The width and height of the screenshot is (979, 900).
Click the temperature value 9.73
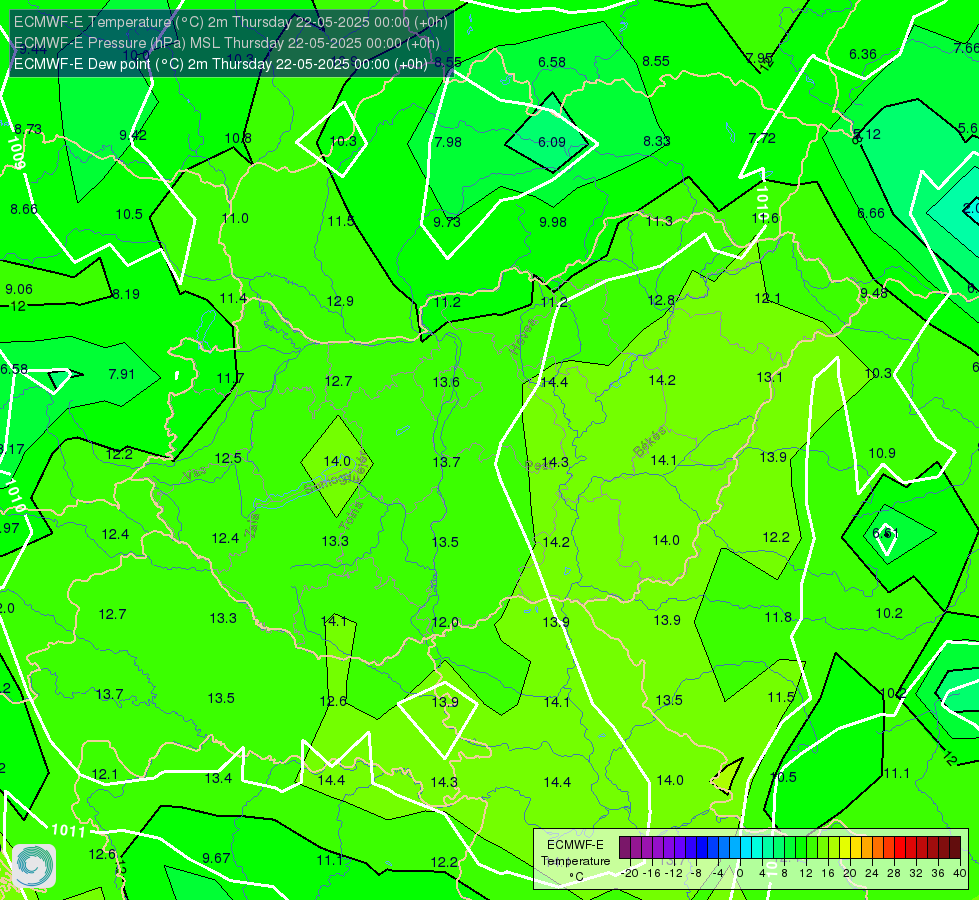(x=447, y=222)
